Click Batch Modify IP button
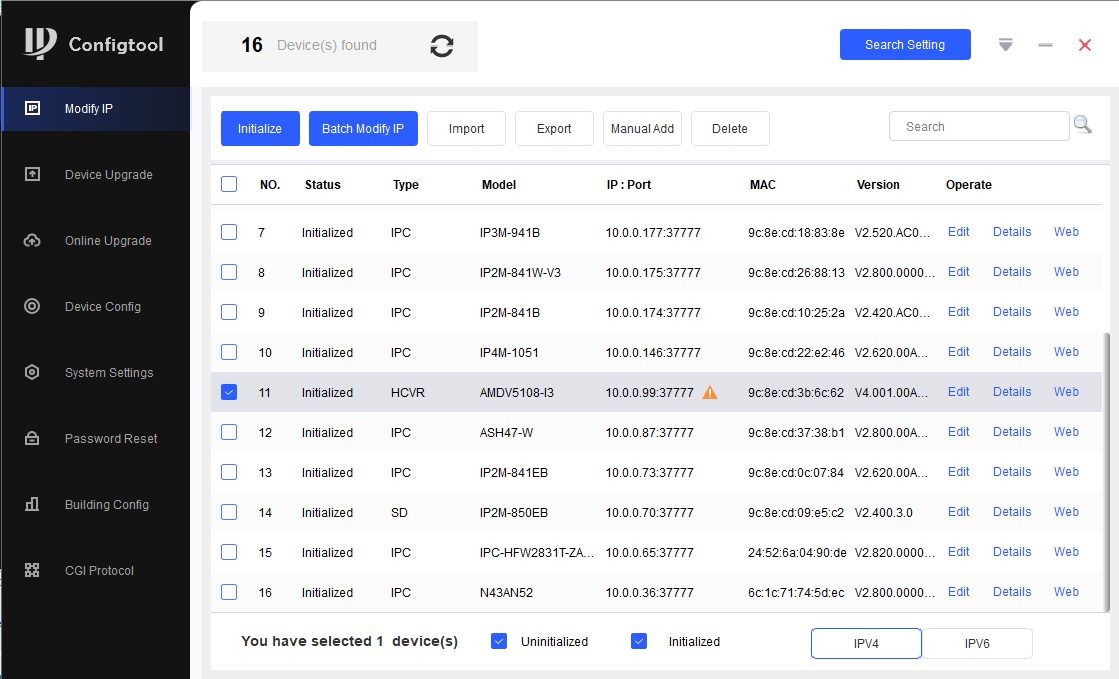Screen dimensions: 1119x679 [x=363, y=129]
